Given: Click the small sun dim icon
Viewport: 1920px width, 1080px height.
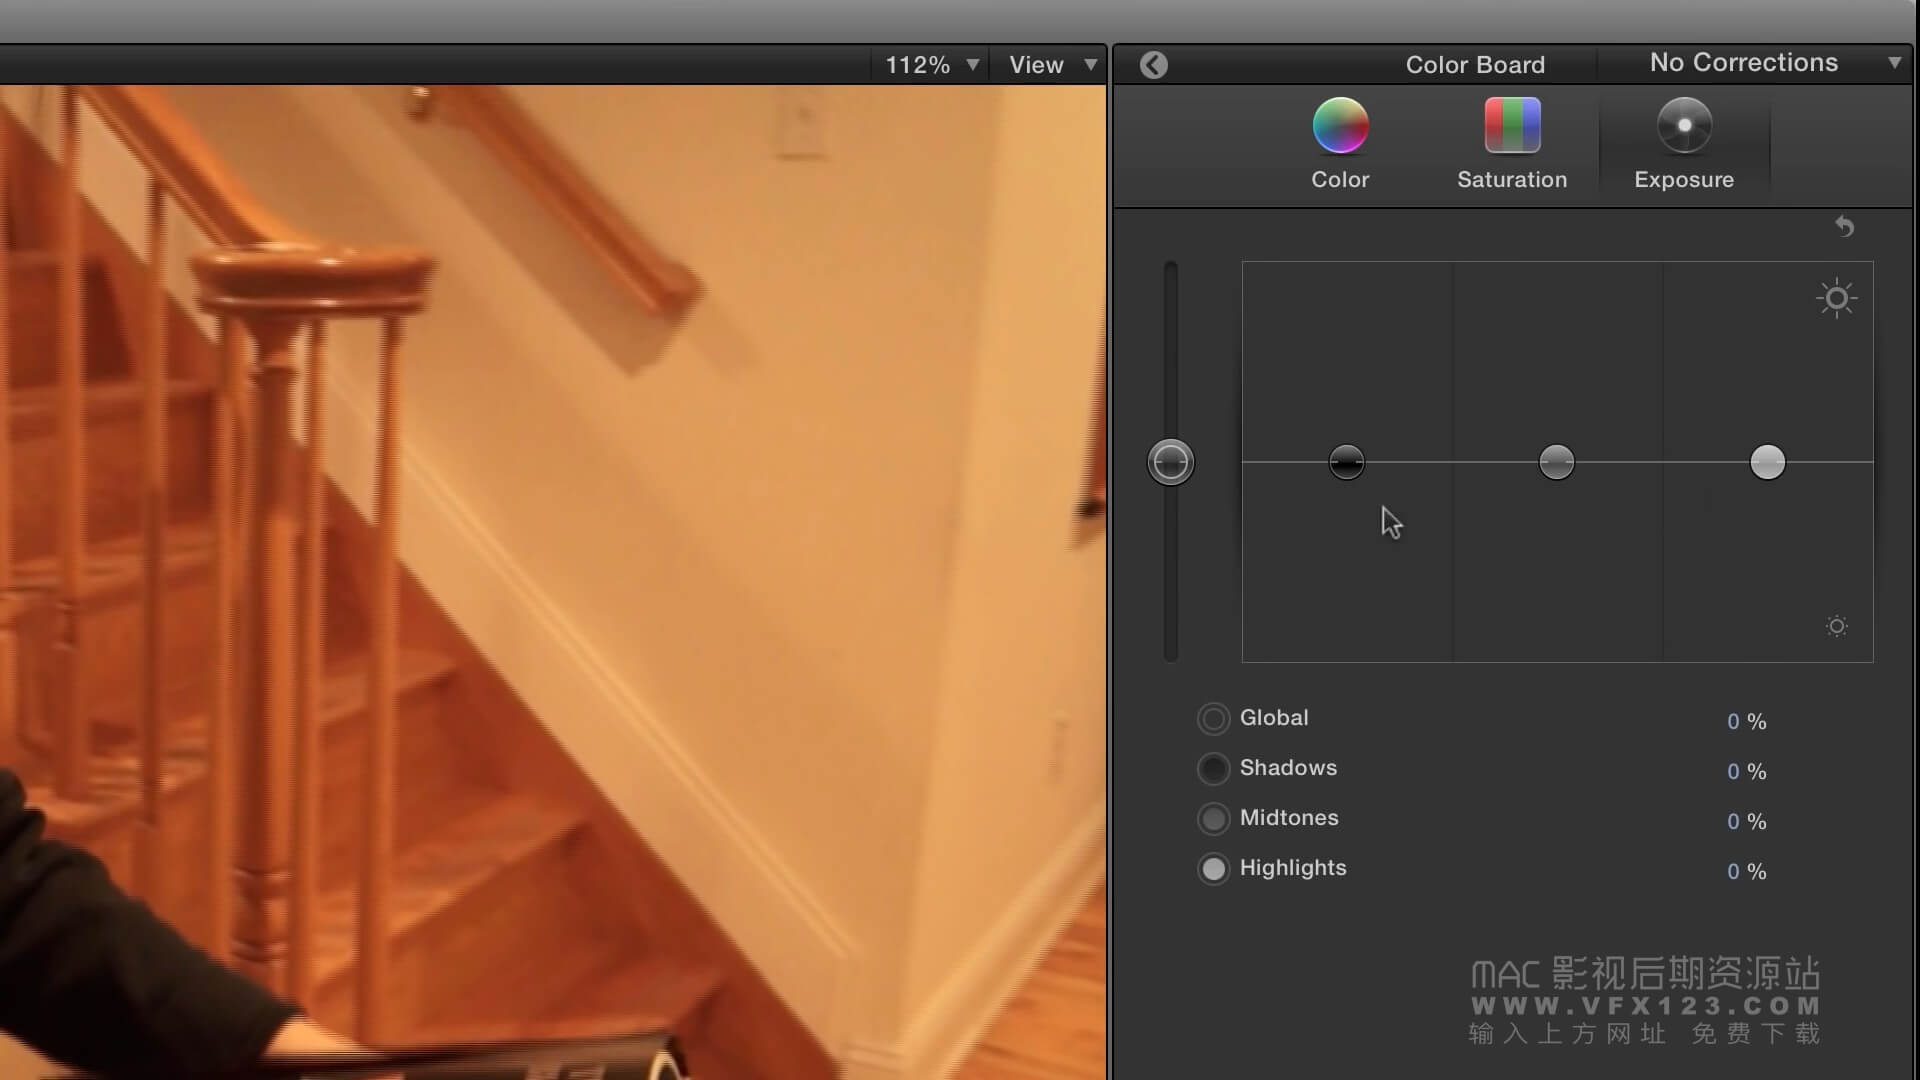Looking at the screenshot, I should pyautogui.click(x=1837, y=626).
